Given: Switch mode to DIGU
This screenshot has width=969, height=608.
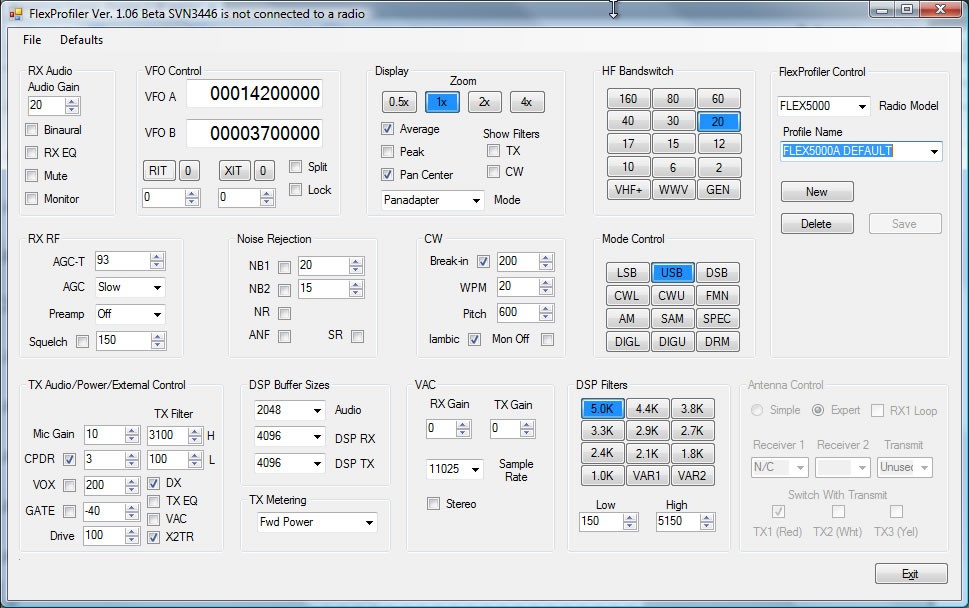Looking at the screenshot, I should coord(672,341).
